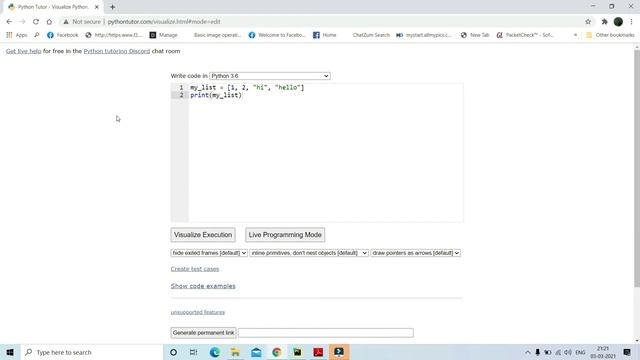Open the Python 3.6 language dropdown

click(x=270, y=76)
